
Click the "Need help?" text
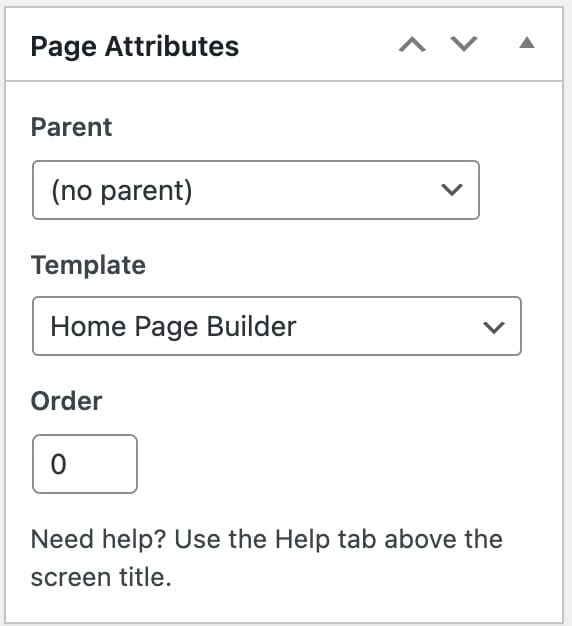click(98, 539)
